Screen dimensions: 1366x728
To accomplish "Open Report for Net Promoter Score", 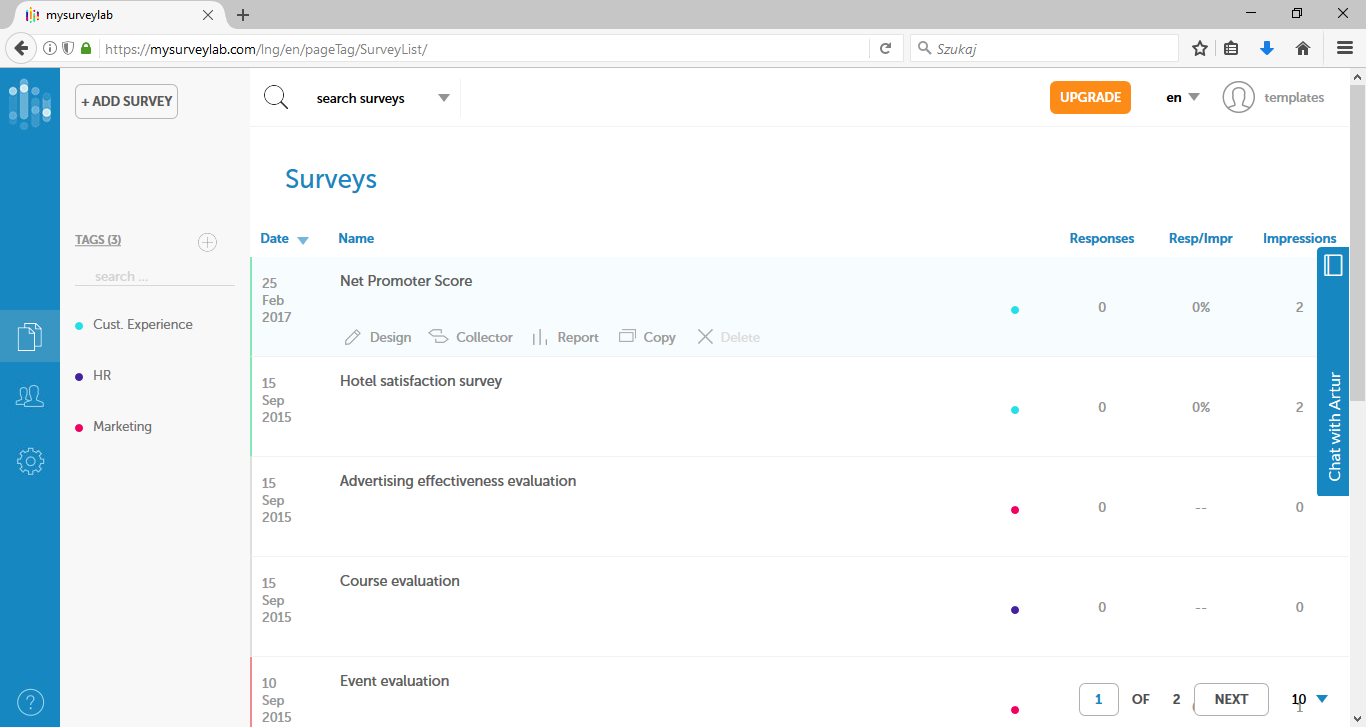I will click(566, 337).
